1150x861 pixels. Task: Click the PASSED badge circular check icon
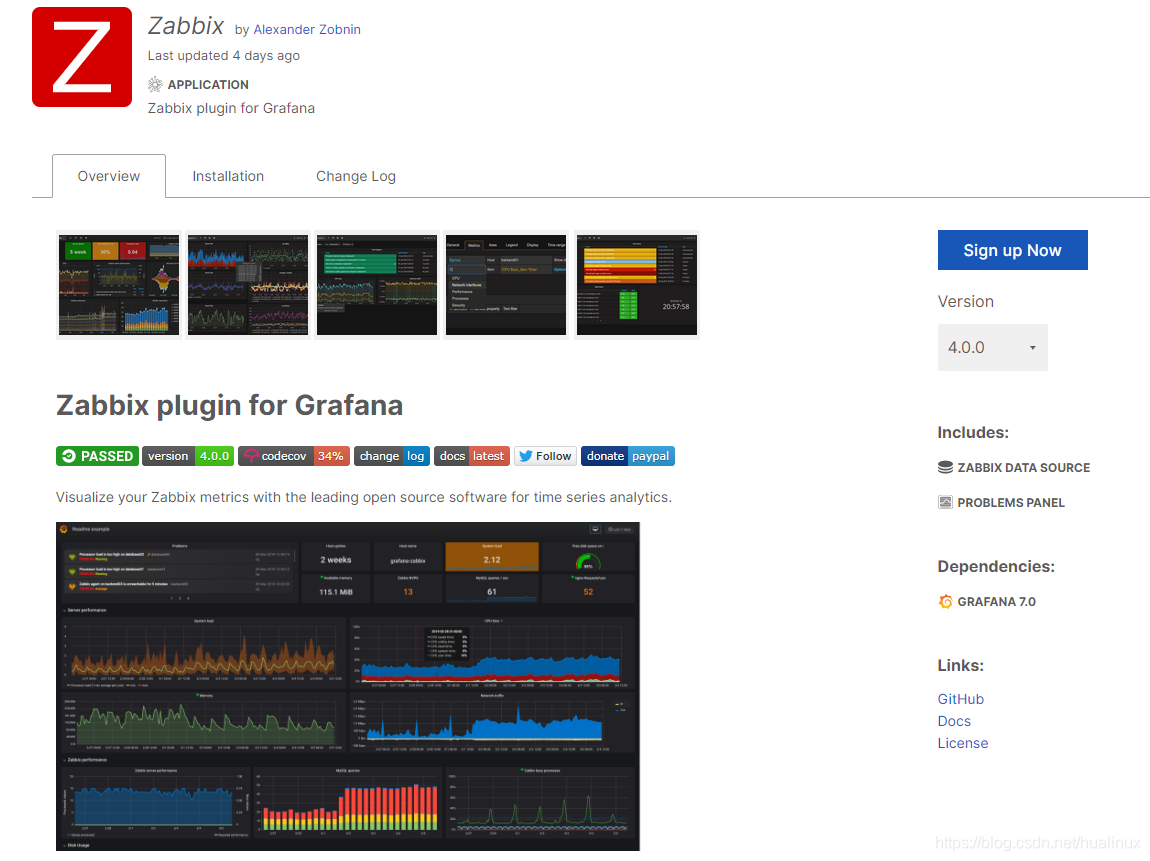[69, 456]
